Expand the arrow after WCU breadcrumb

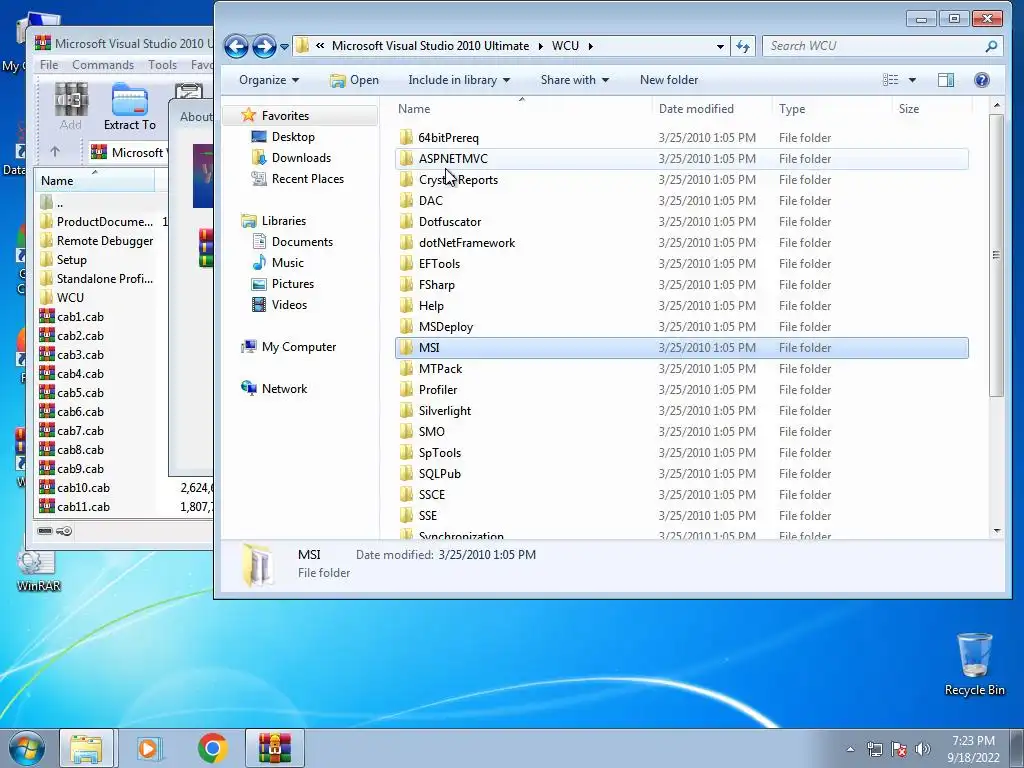[x=591, y=46]
